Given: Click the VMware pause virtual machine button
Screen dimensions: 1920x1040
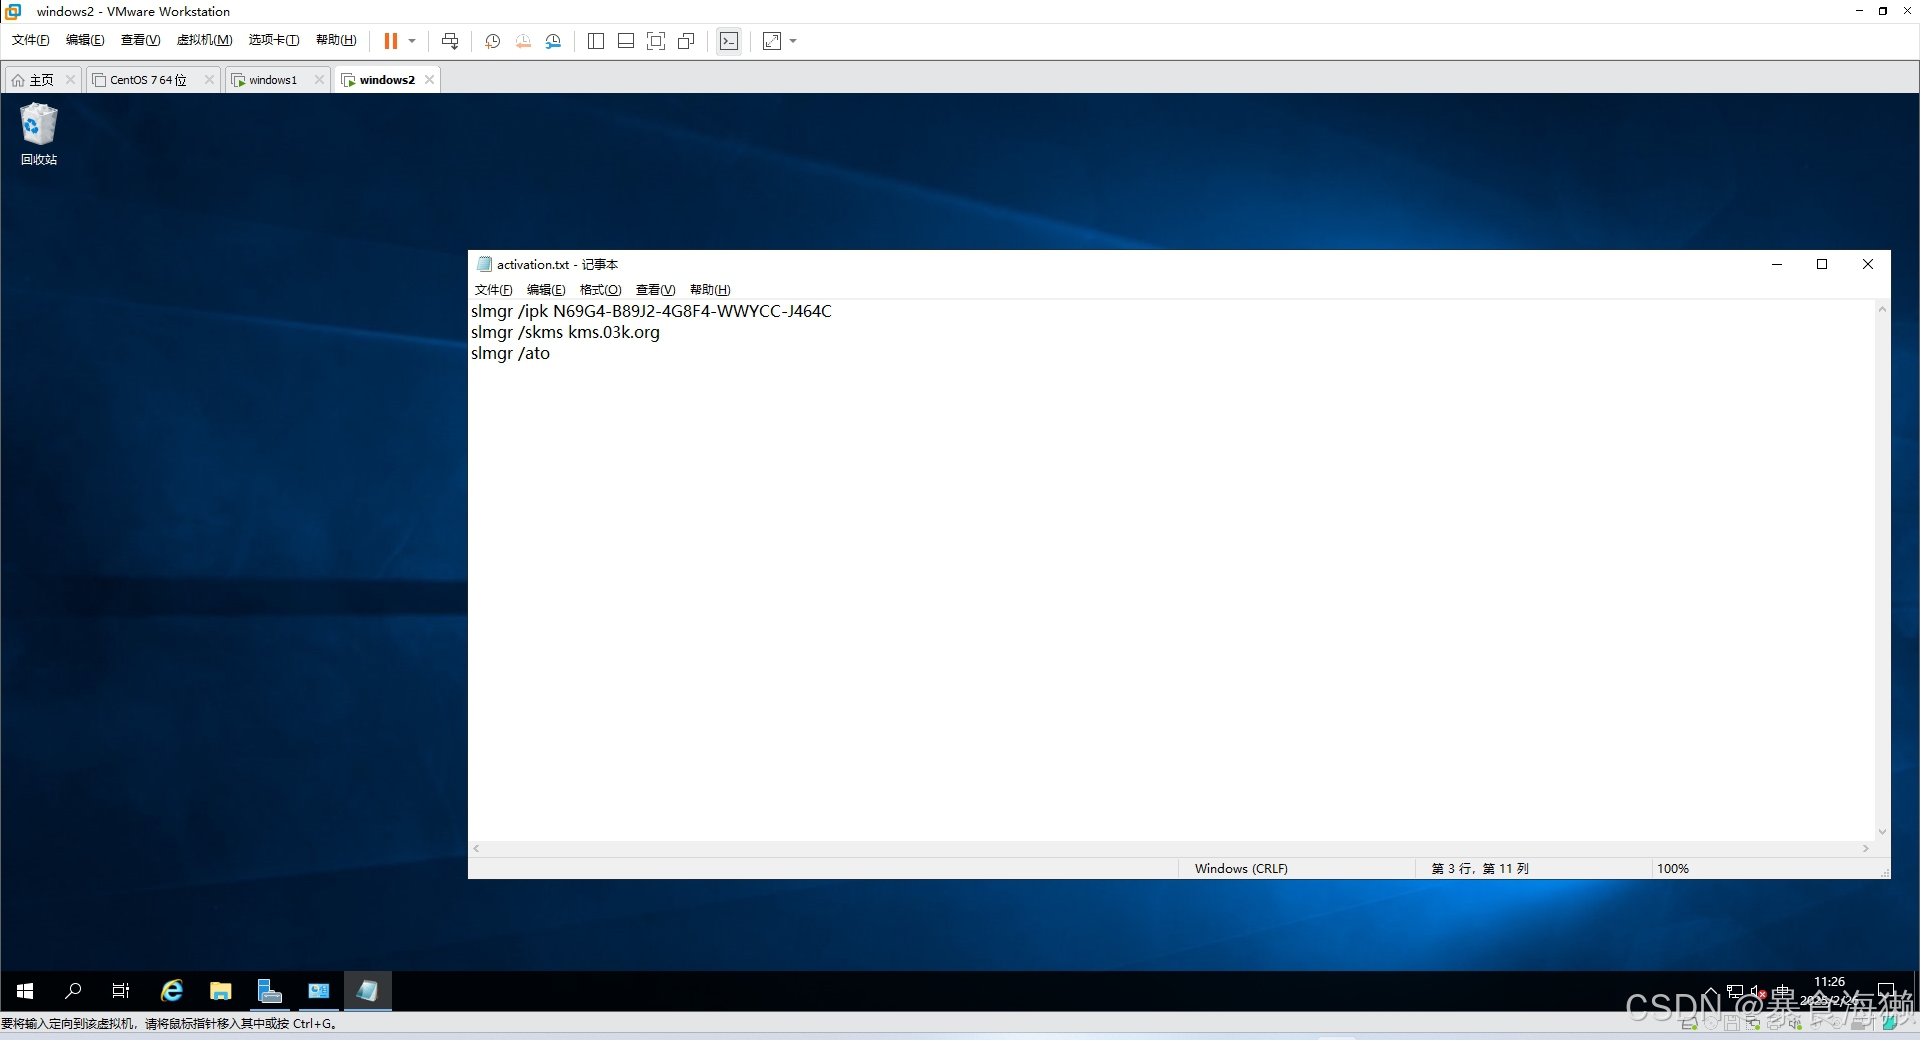Looking at the screenshot, I should [390, 41].
